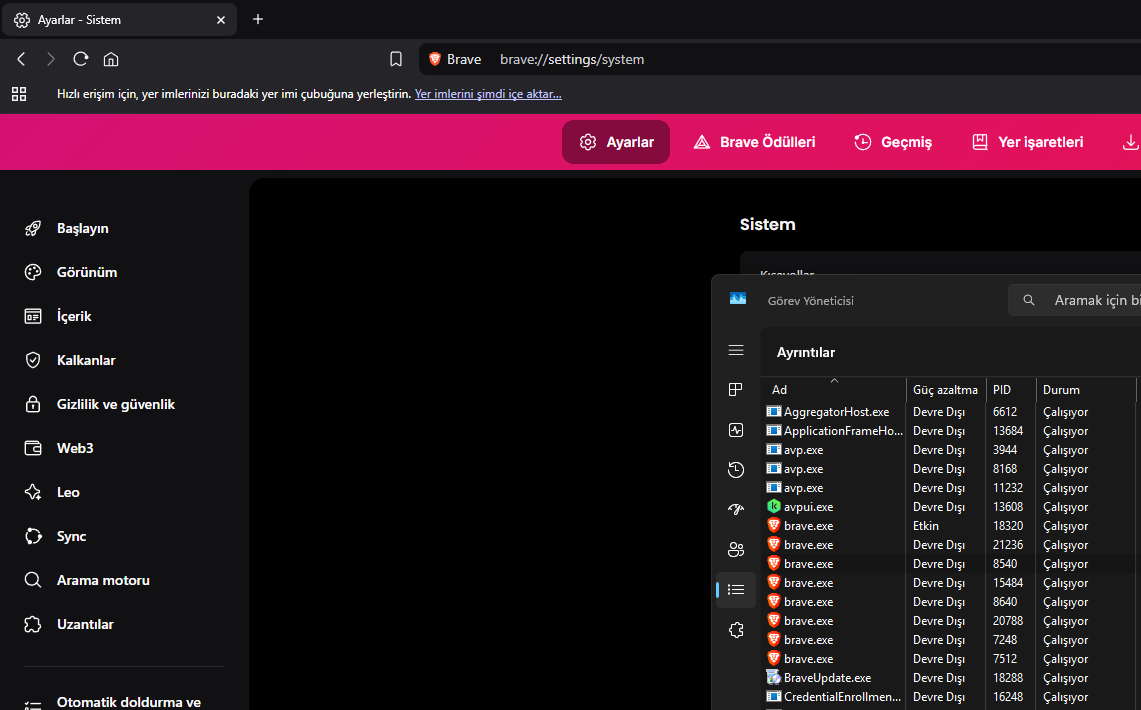Switch to the Ayarlar tab
This screenshot has width=1141, height=710.
coord(616,142)
